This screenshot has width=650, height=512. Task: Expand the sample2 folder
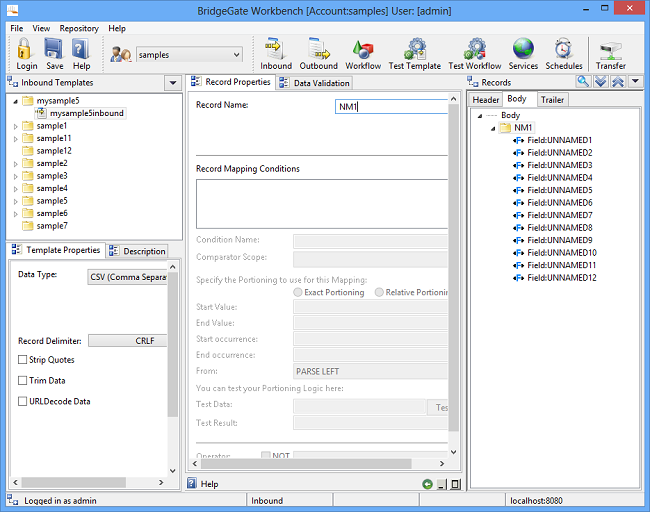[16, 164]
